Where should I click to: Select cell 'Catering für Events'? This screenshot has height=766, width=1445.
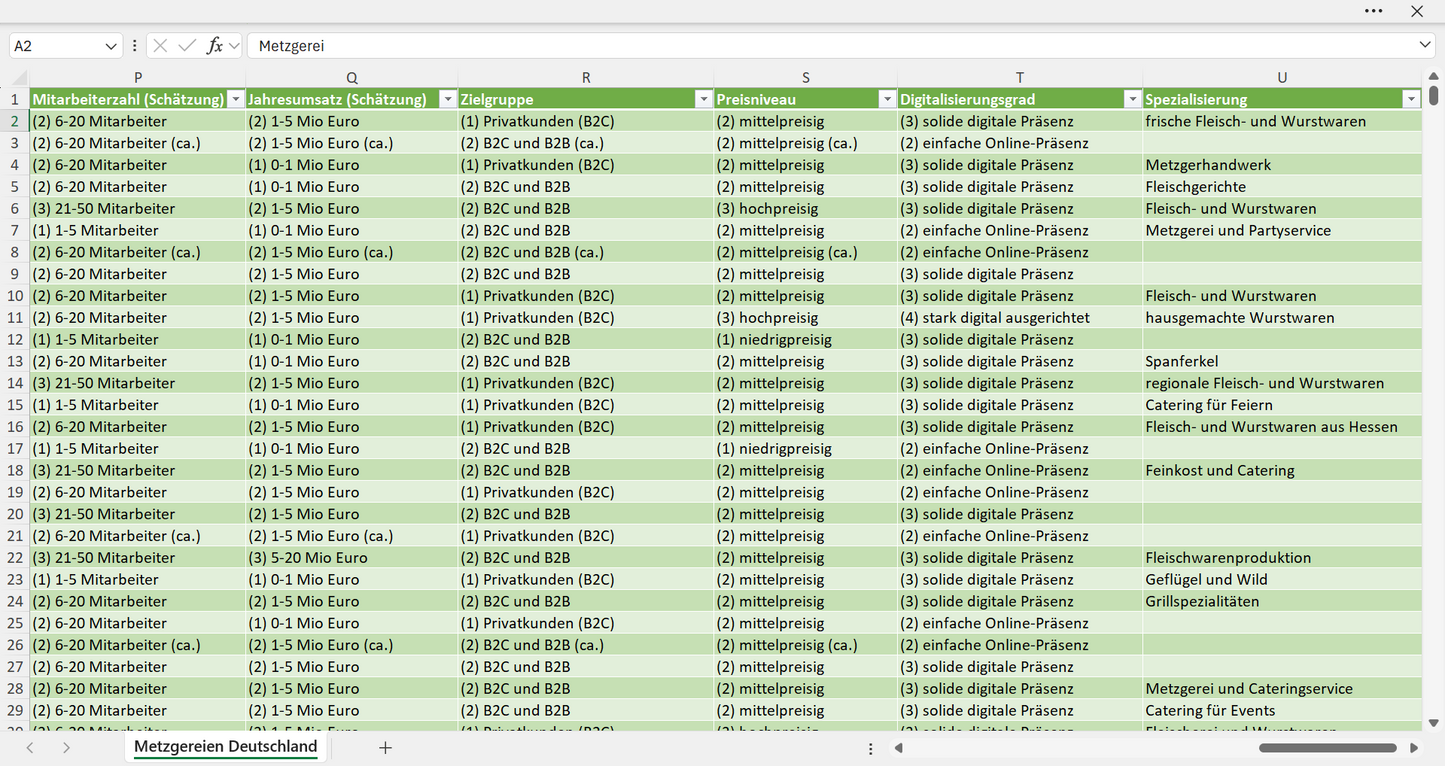[x=1282, y=711]
